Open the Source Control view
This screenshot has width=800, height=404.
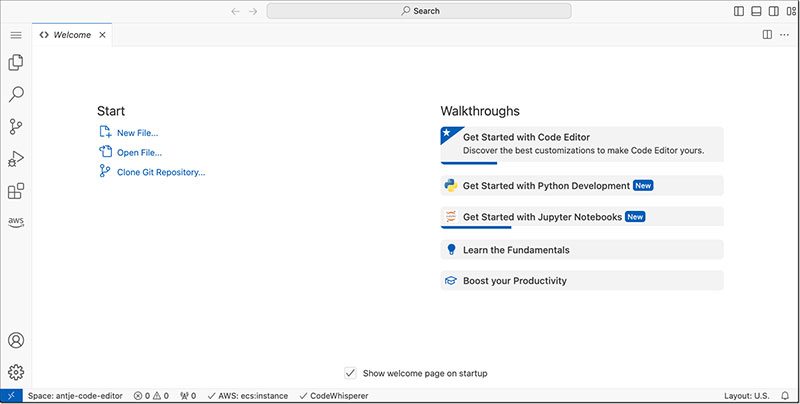[x=16, y=126]
